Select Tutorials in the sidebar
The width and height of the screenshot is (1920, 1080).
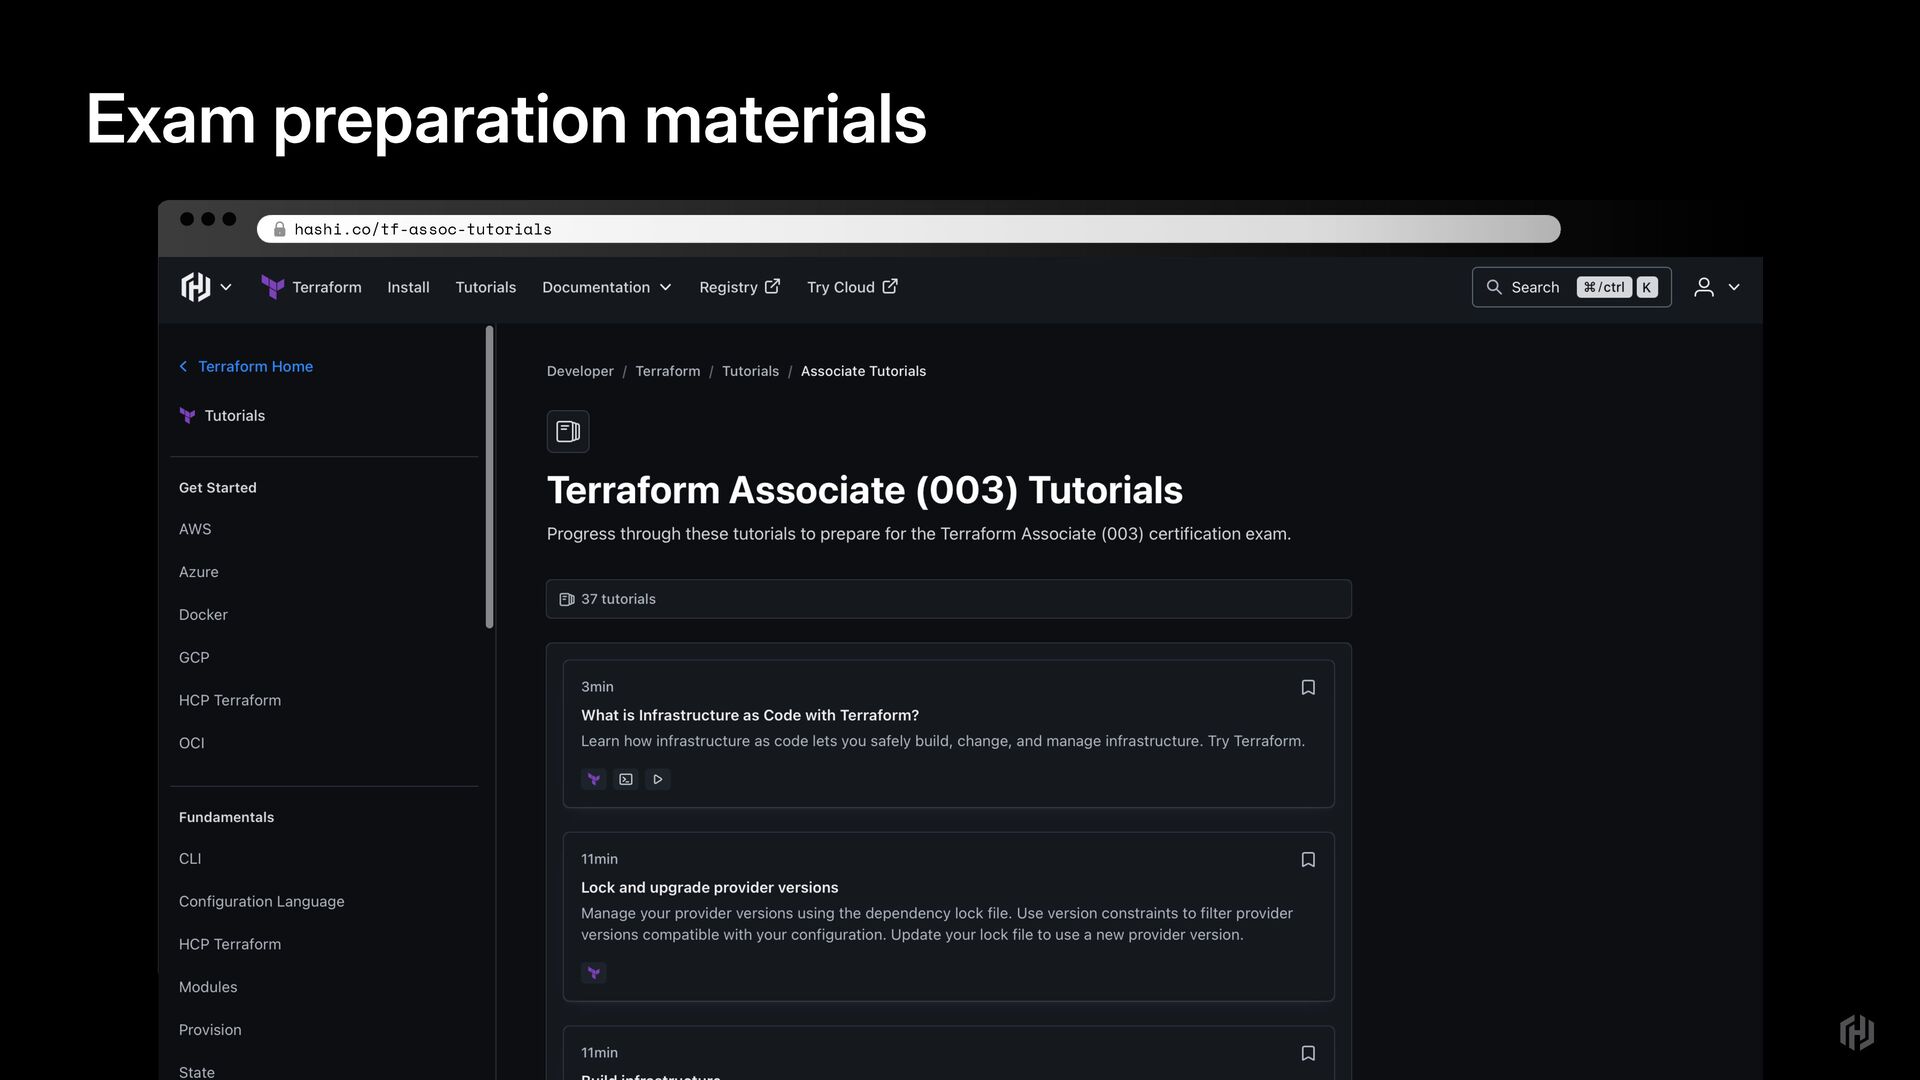coord(235,415)
